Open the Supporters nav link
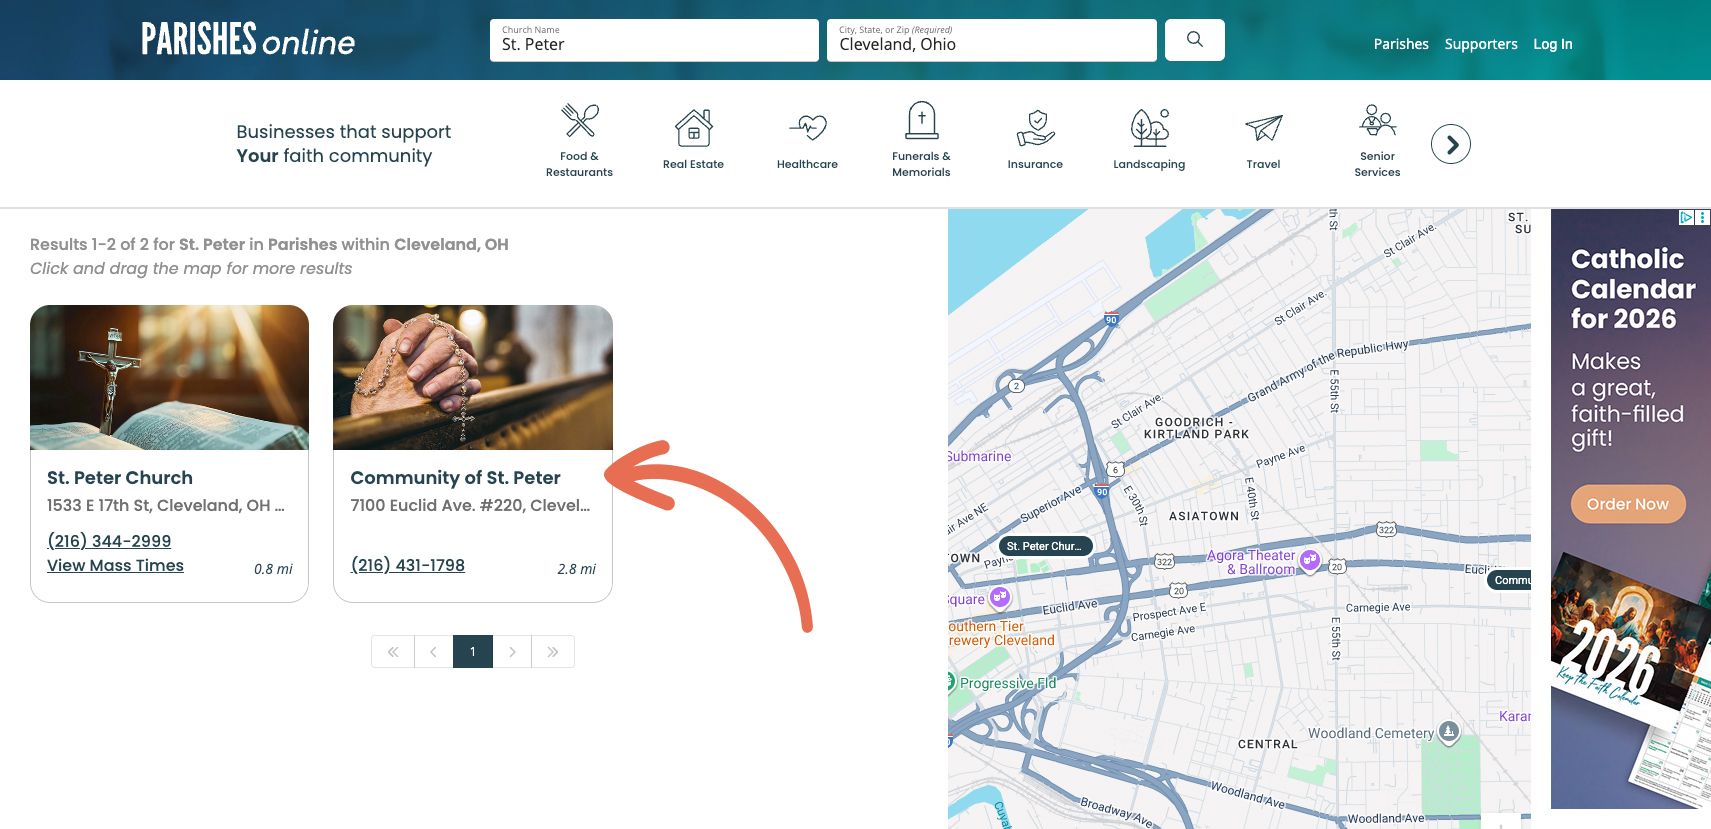1711x829 pixels. (1481, 44)
